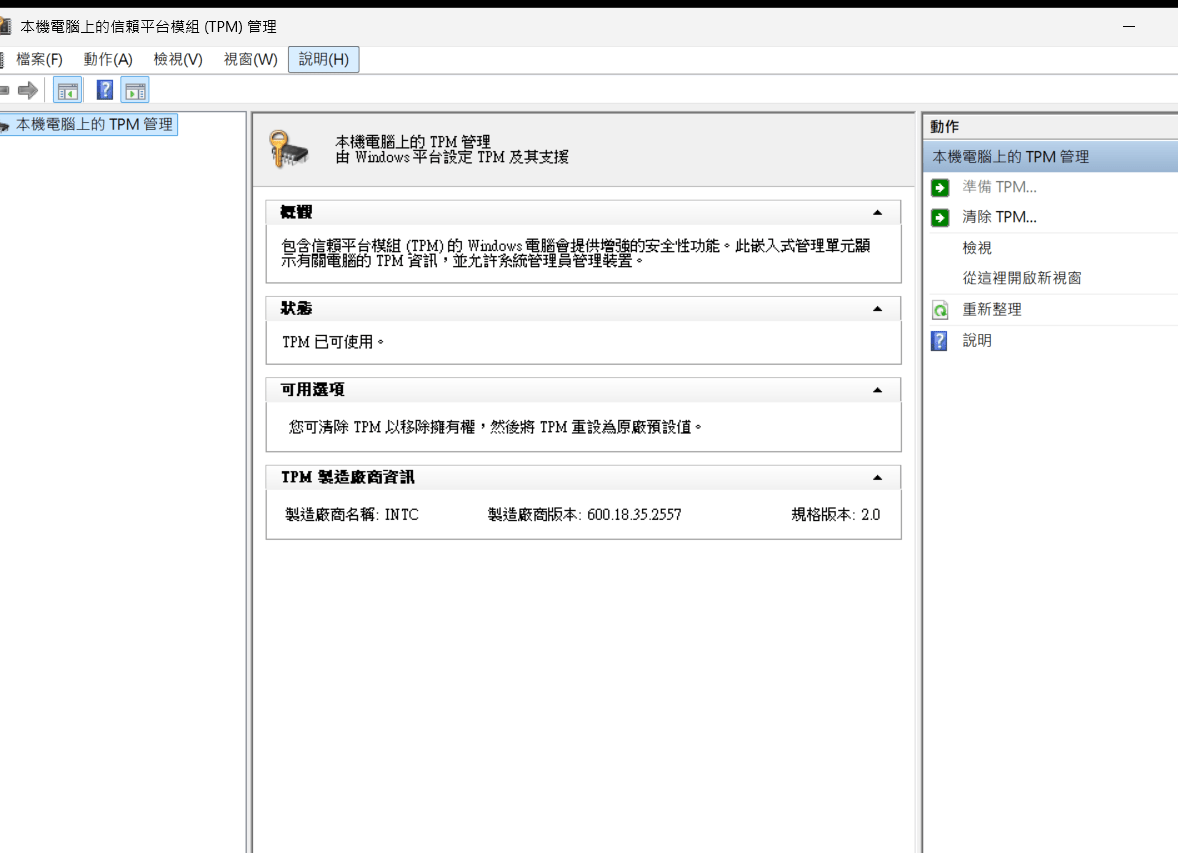Open the 檔案(F) menu
Viewport: 1178px width, 853px height.
pos(39,59)
